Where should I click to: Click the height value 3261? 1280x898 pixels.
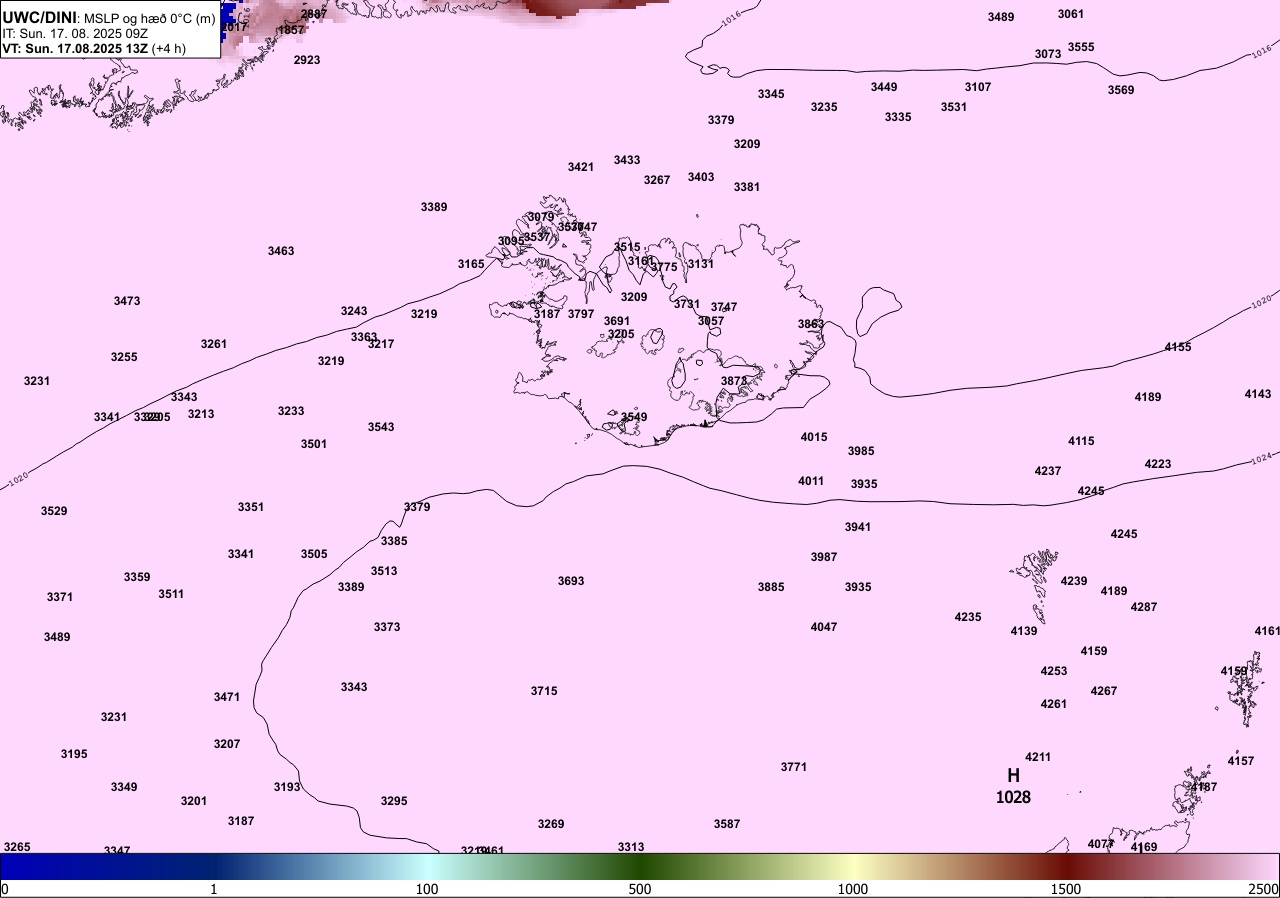tap(214, 344)
